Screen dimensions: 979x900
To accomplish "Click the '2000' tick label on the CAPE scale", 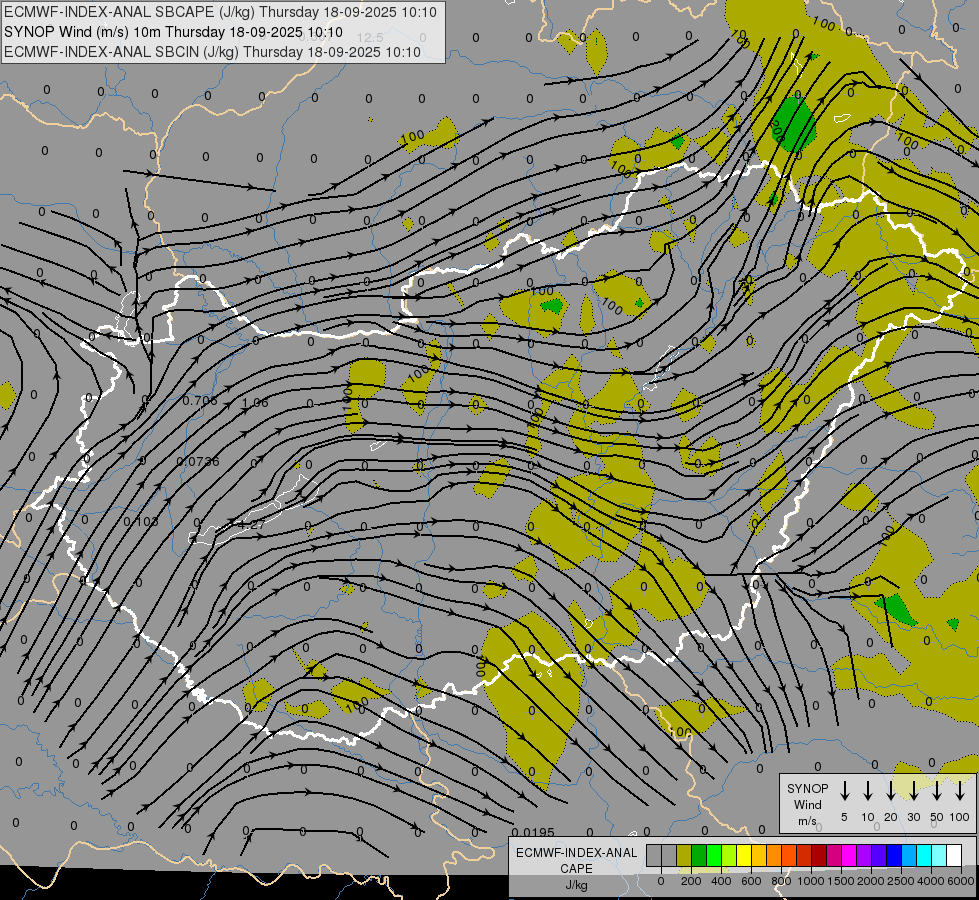I will pos(871,881).
